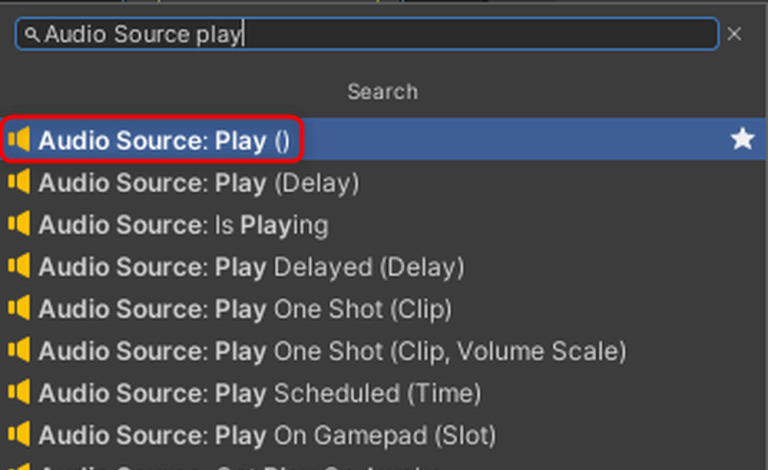Image resolution: width=768 pixels, height=470 pixels.
Task: Click speaker icon beside Play One Shot (Clip, Volume Scale)
Action: [x=19, y=350]
